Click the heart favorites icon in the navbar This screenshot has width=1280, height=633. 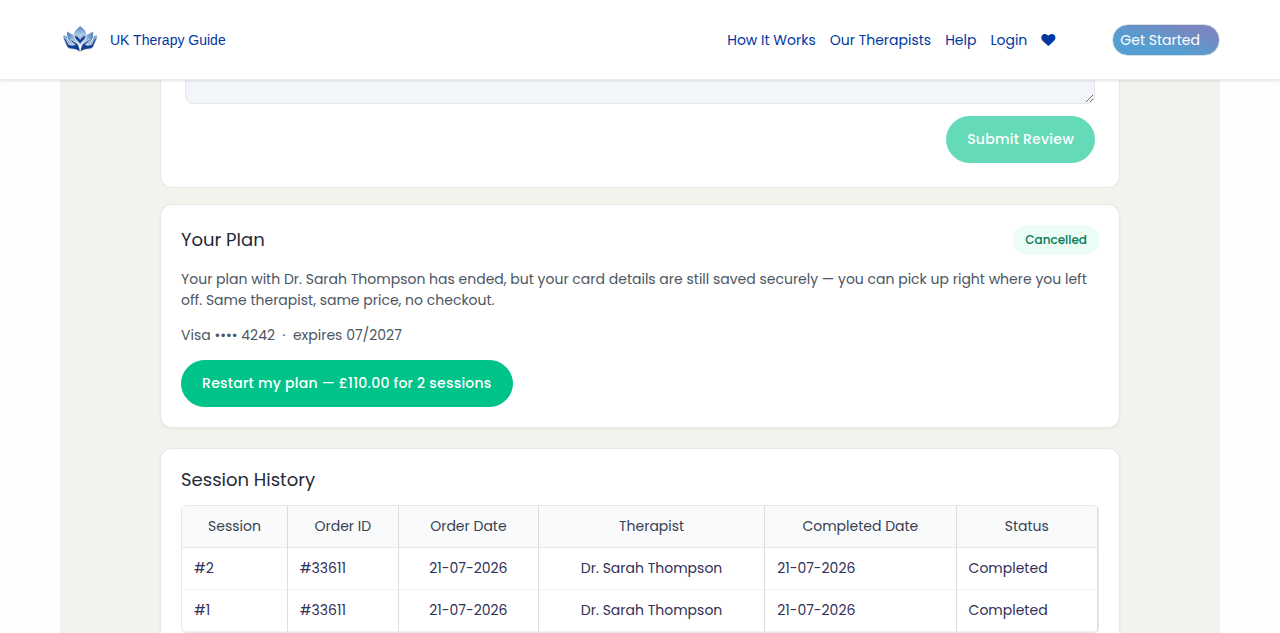tap(1048, 40)
